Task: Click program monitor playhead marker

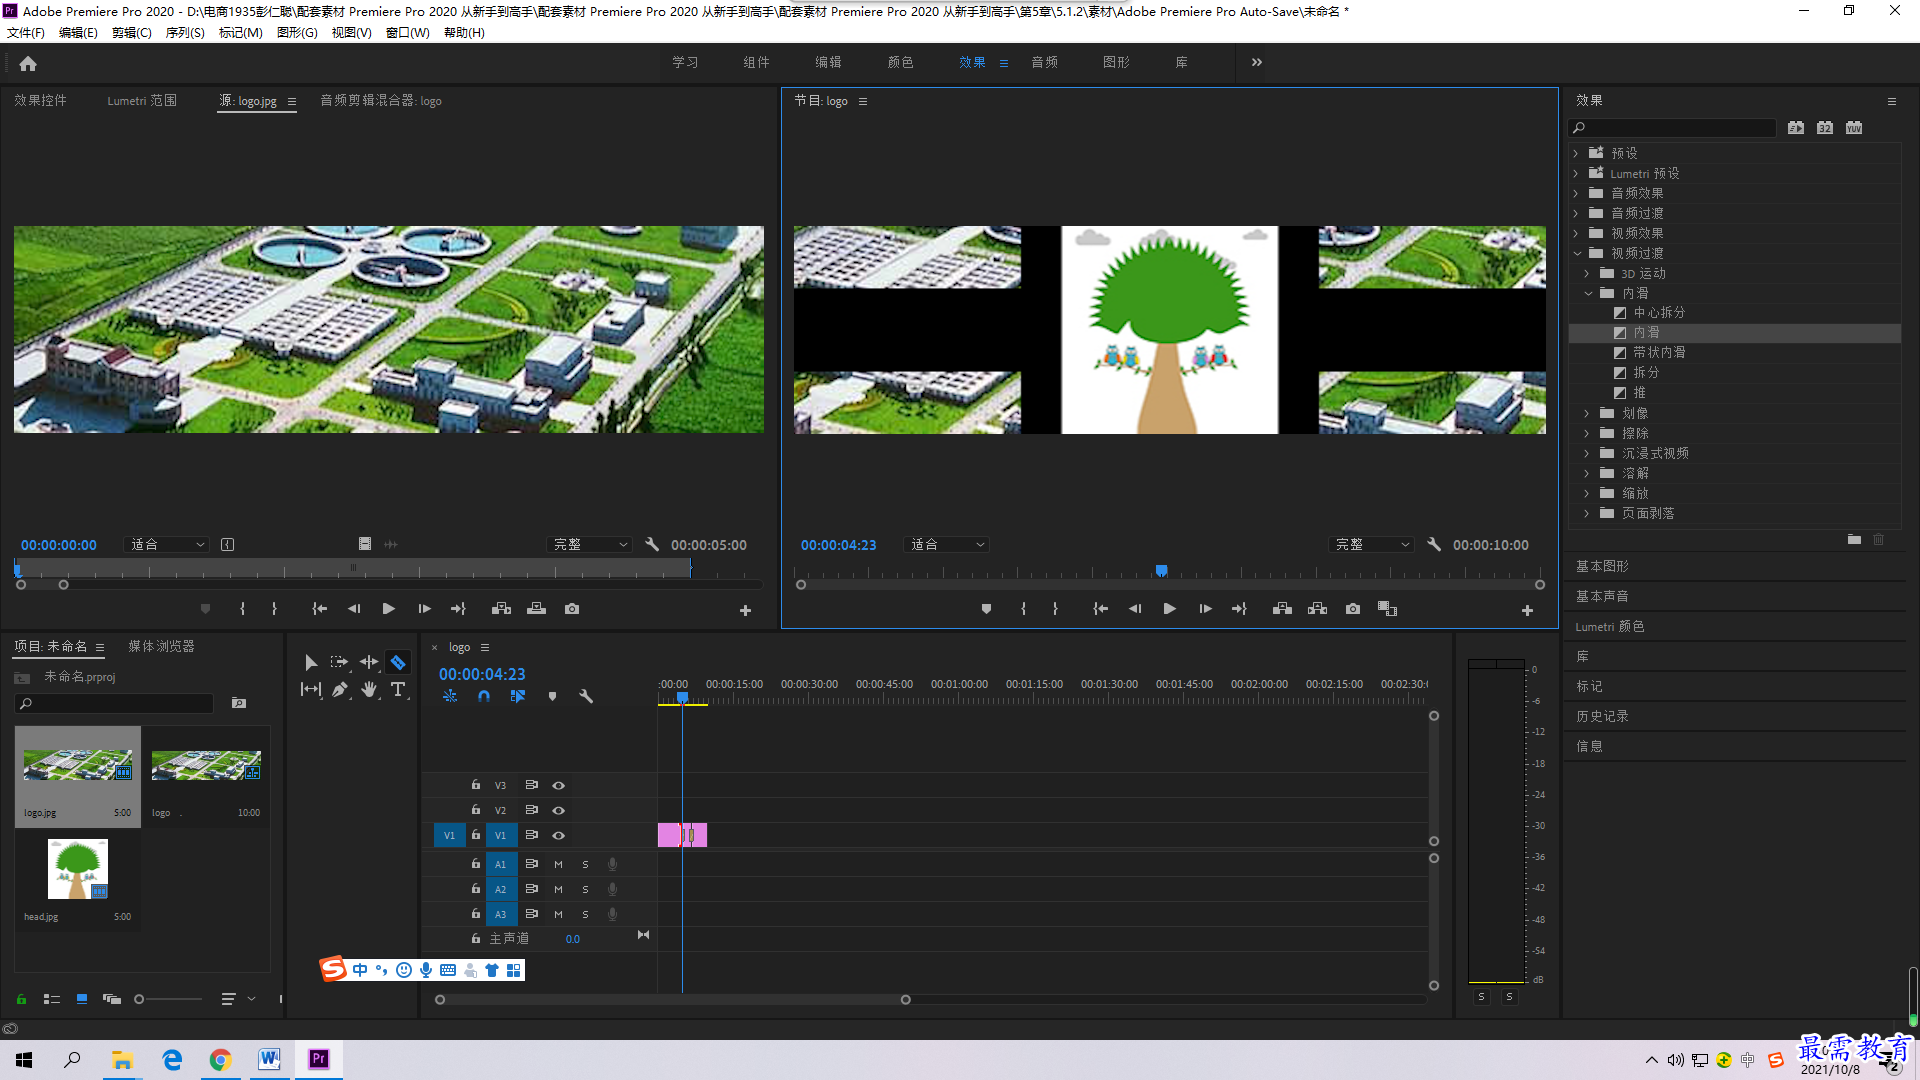Action: pyautogui.click(x=1161, y=571)
